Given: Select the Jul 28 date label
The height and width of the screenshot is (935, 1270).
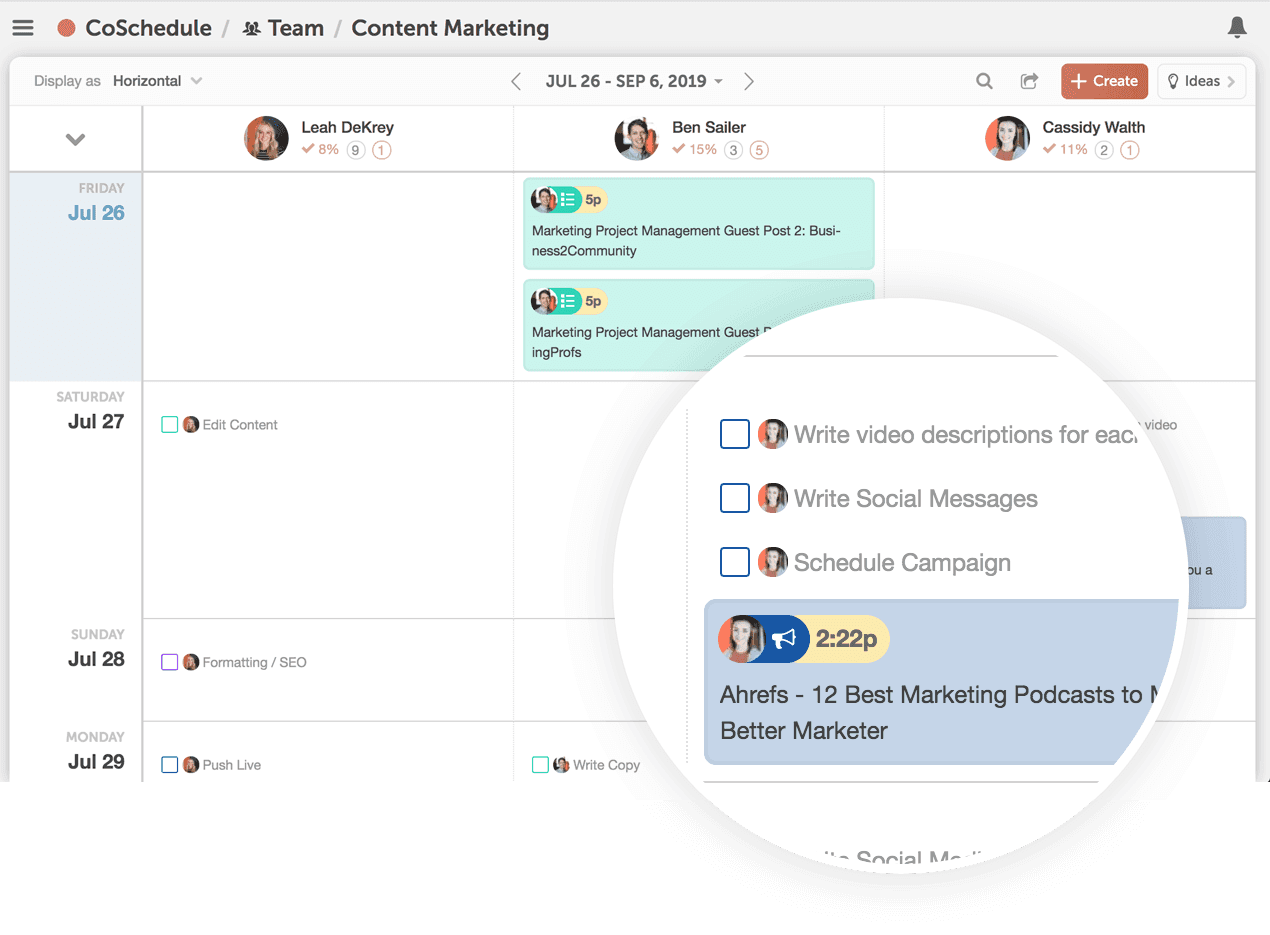Looking at the screenshot, I should pos(96,659).
